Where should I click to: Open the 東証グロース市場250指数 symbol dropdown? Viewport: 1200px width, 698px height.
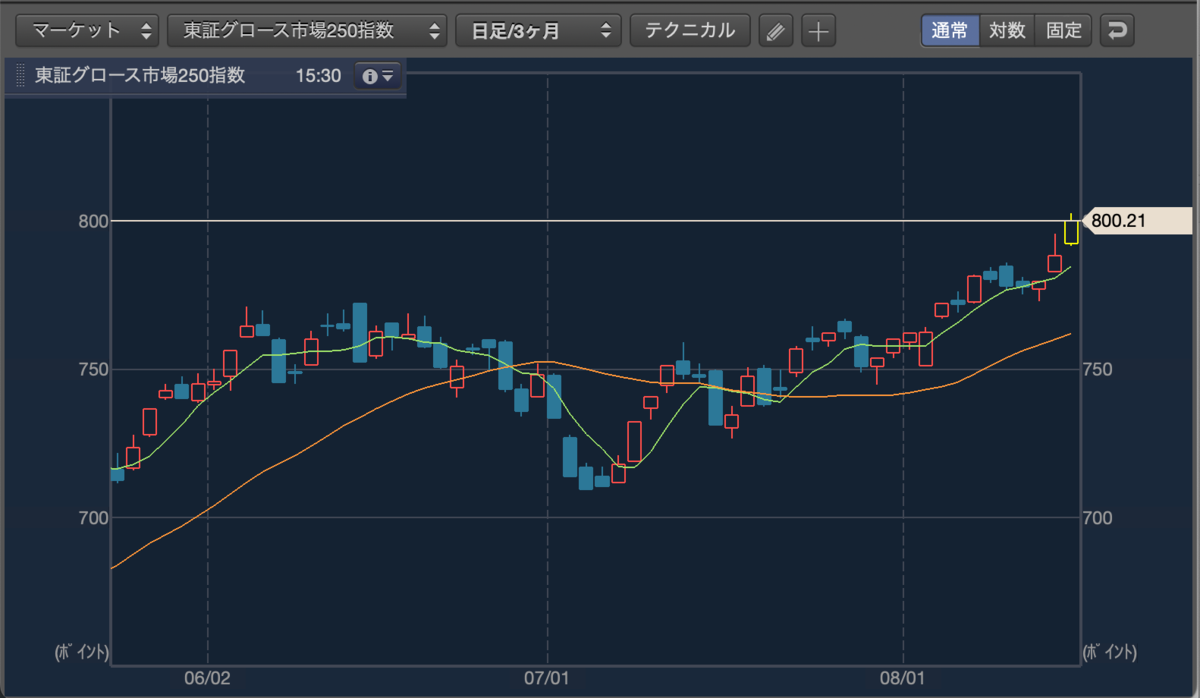click(x=307, y=30)
